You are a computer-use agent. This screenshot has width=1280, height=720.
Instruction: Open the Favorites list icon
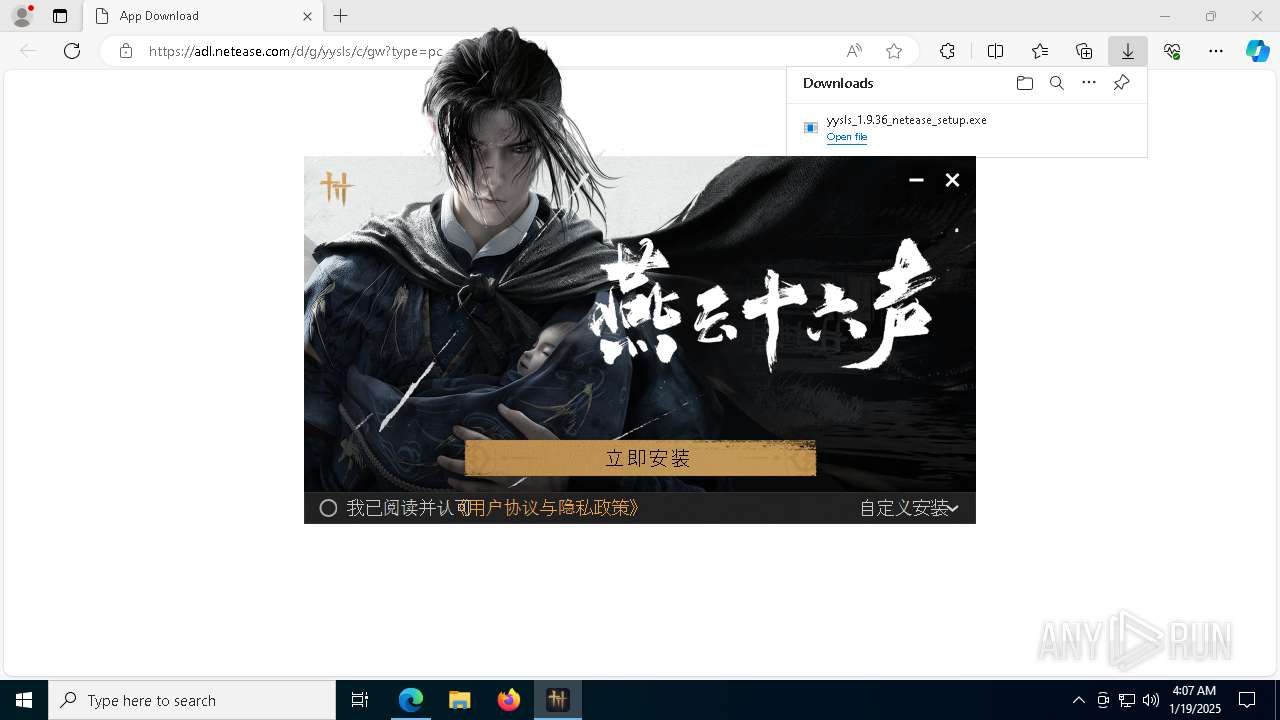(1040, 51)
